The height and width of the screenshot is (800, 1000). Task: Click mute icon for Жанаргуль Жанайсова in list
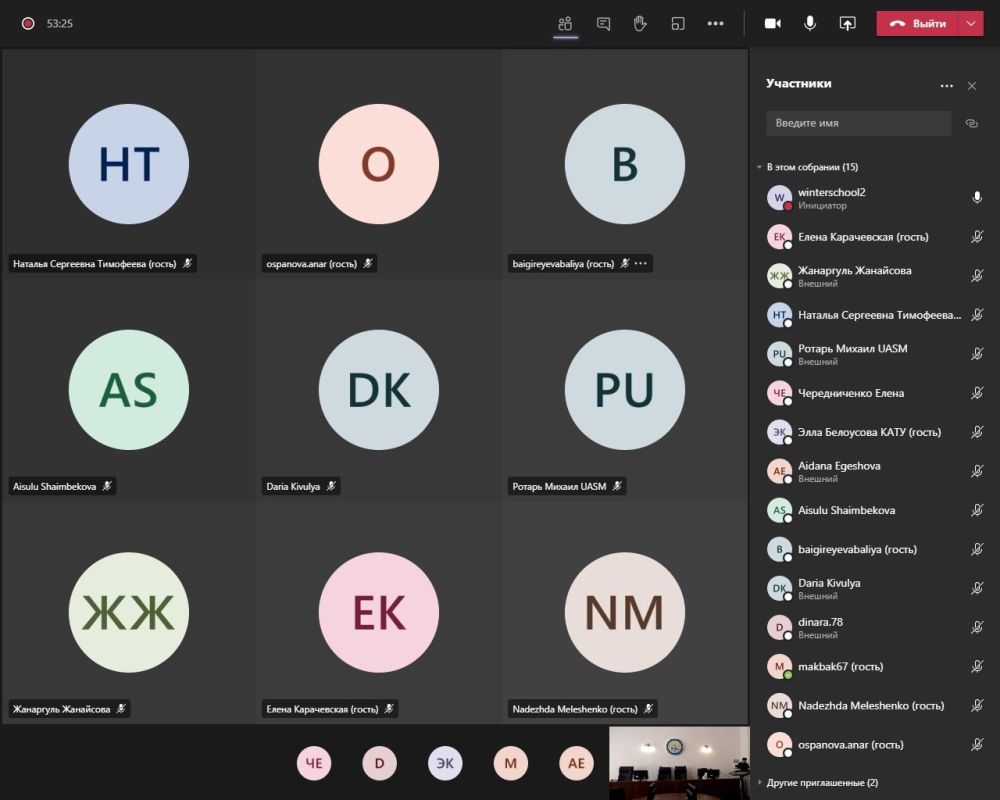click(x=976, y=276)
